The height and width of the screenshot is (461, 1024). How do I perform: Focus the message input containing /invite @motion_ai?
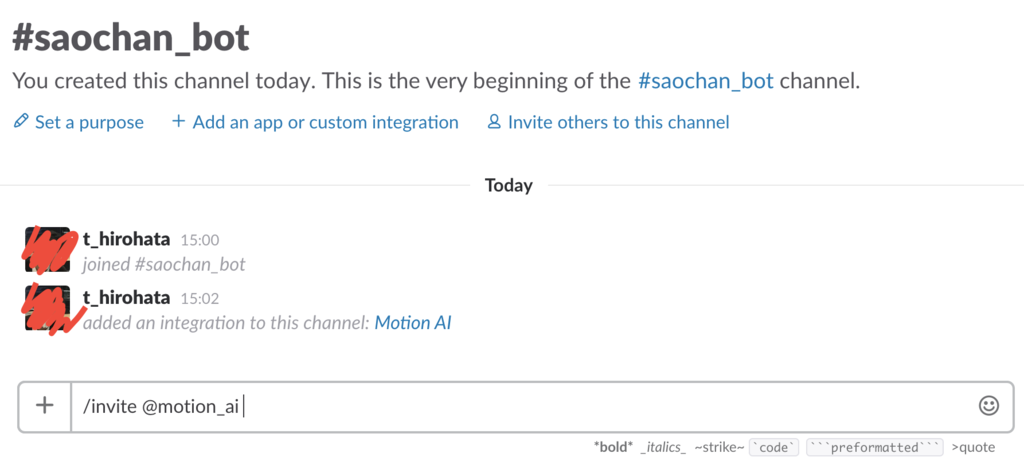520,406
